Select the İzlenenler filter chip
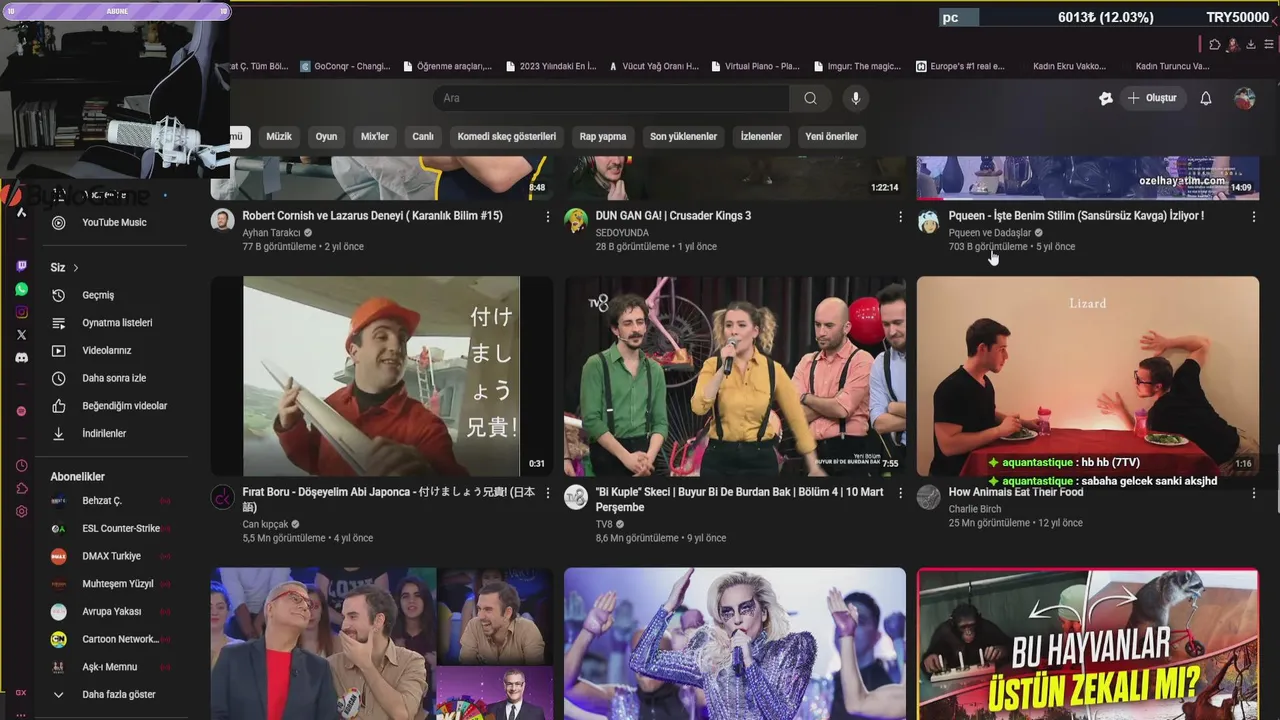The image size is (1280, 720). [761, 136]
